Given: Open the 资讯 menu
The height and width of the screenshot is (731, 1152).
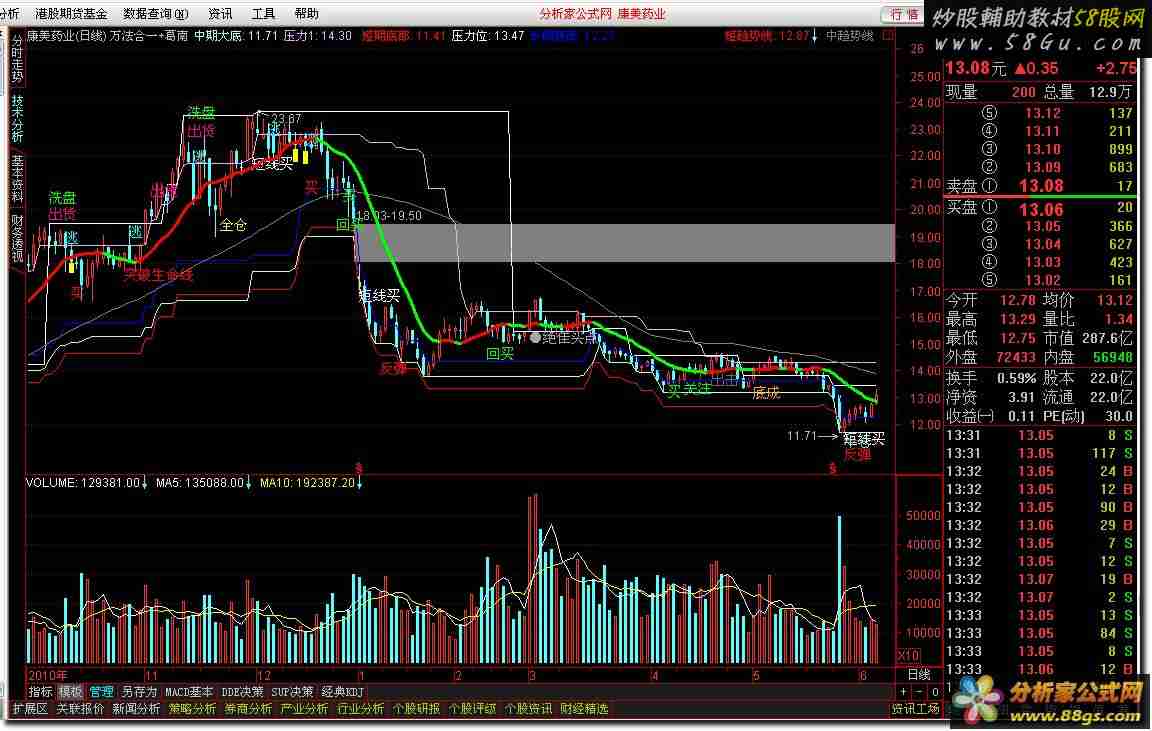Looking at the screenshot, I should [x=220, y=14].
